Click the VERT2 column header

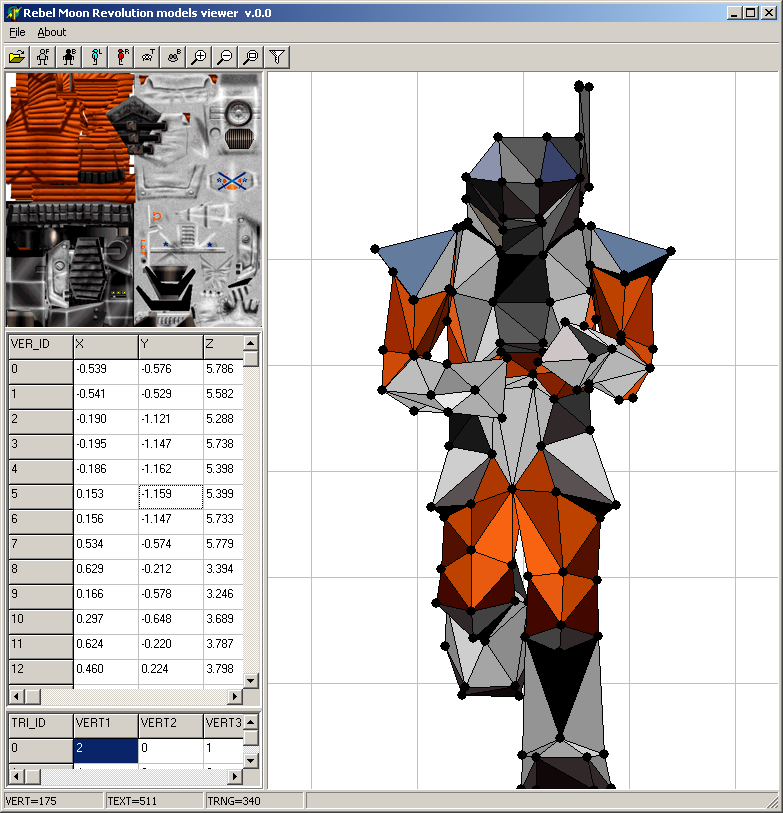click(x=171, y=725)
